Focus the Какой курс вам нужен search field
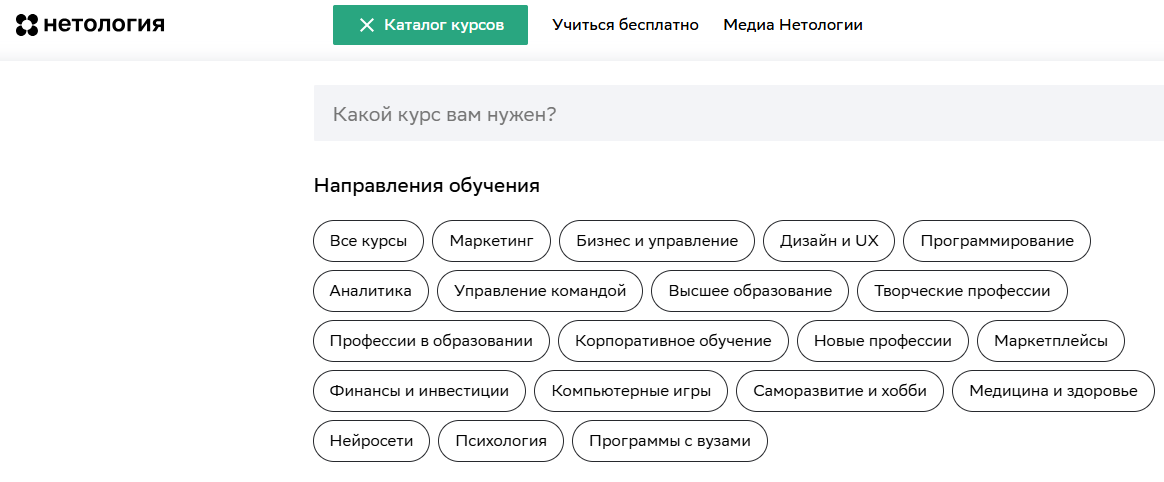Screen dimensions: 1164x482 (x=738, y=114)
